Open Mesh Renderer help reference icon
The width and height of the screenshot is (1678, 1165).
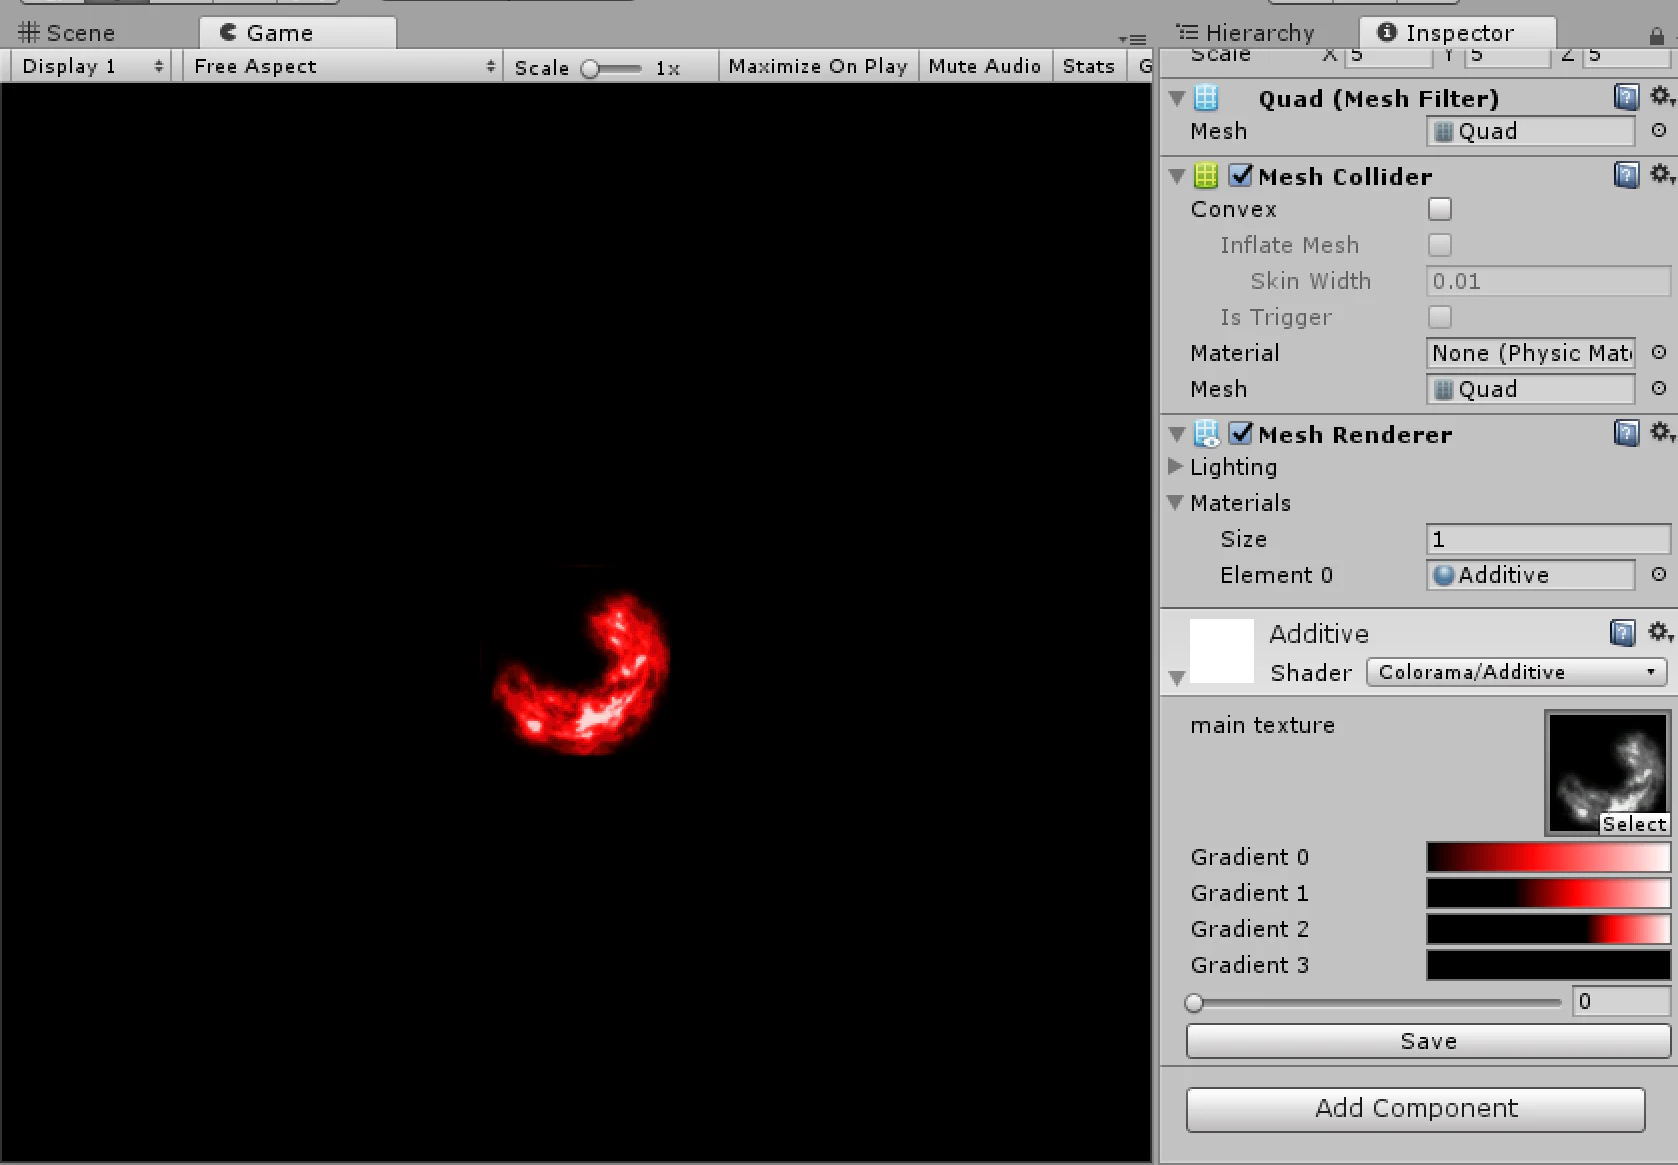pyautogui.click(x=1626, y=433)
